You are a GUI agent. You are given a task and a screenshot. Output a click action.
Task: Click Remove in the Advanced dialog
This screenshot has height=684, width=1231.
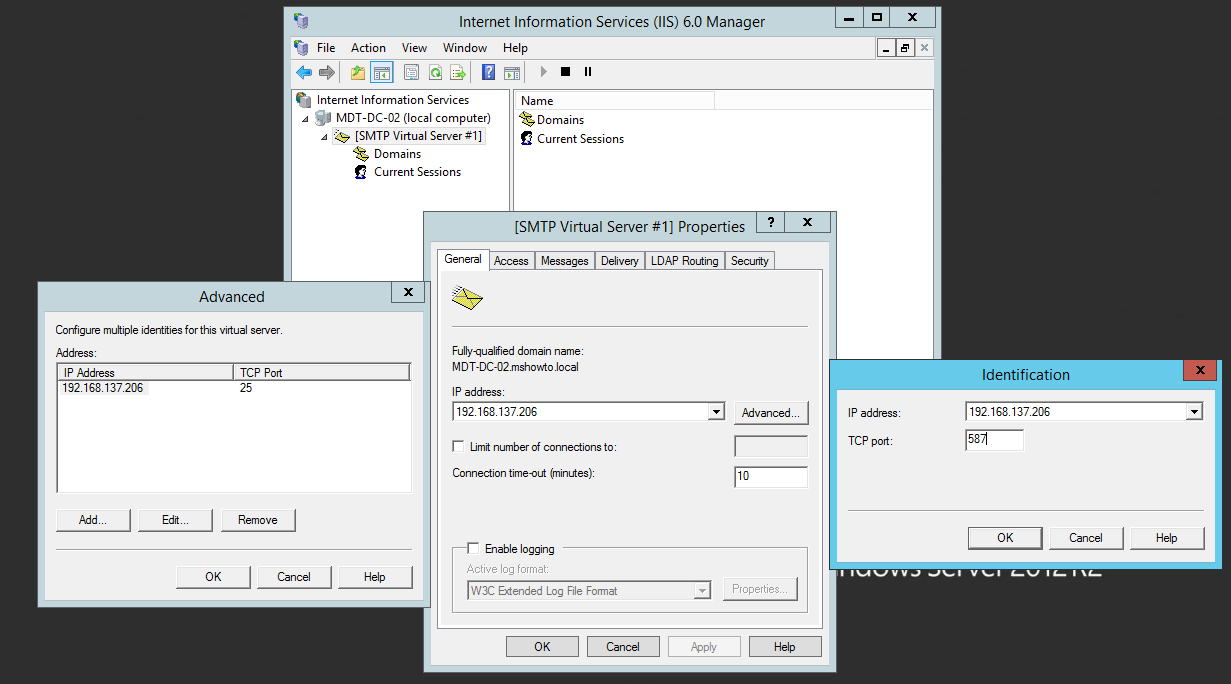(x=258, y=520)
